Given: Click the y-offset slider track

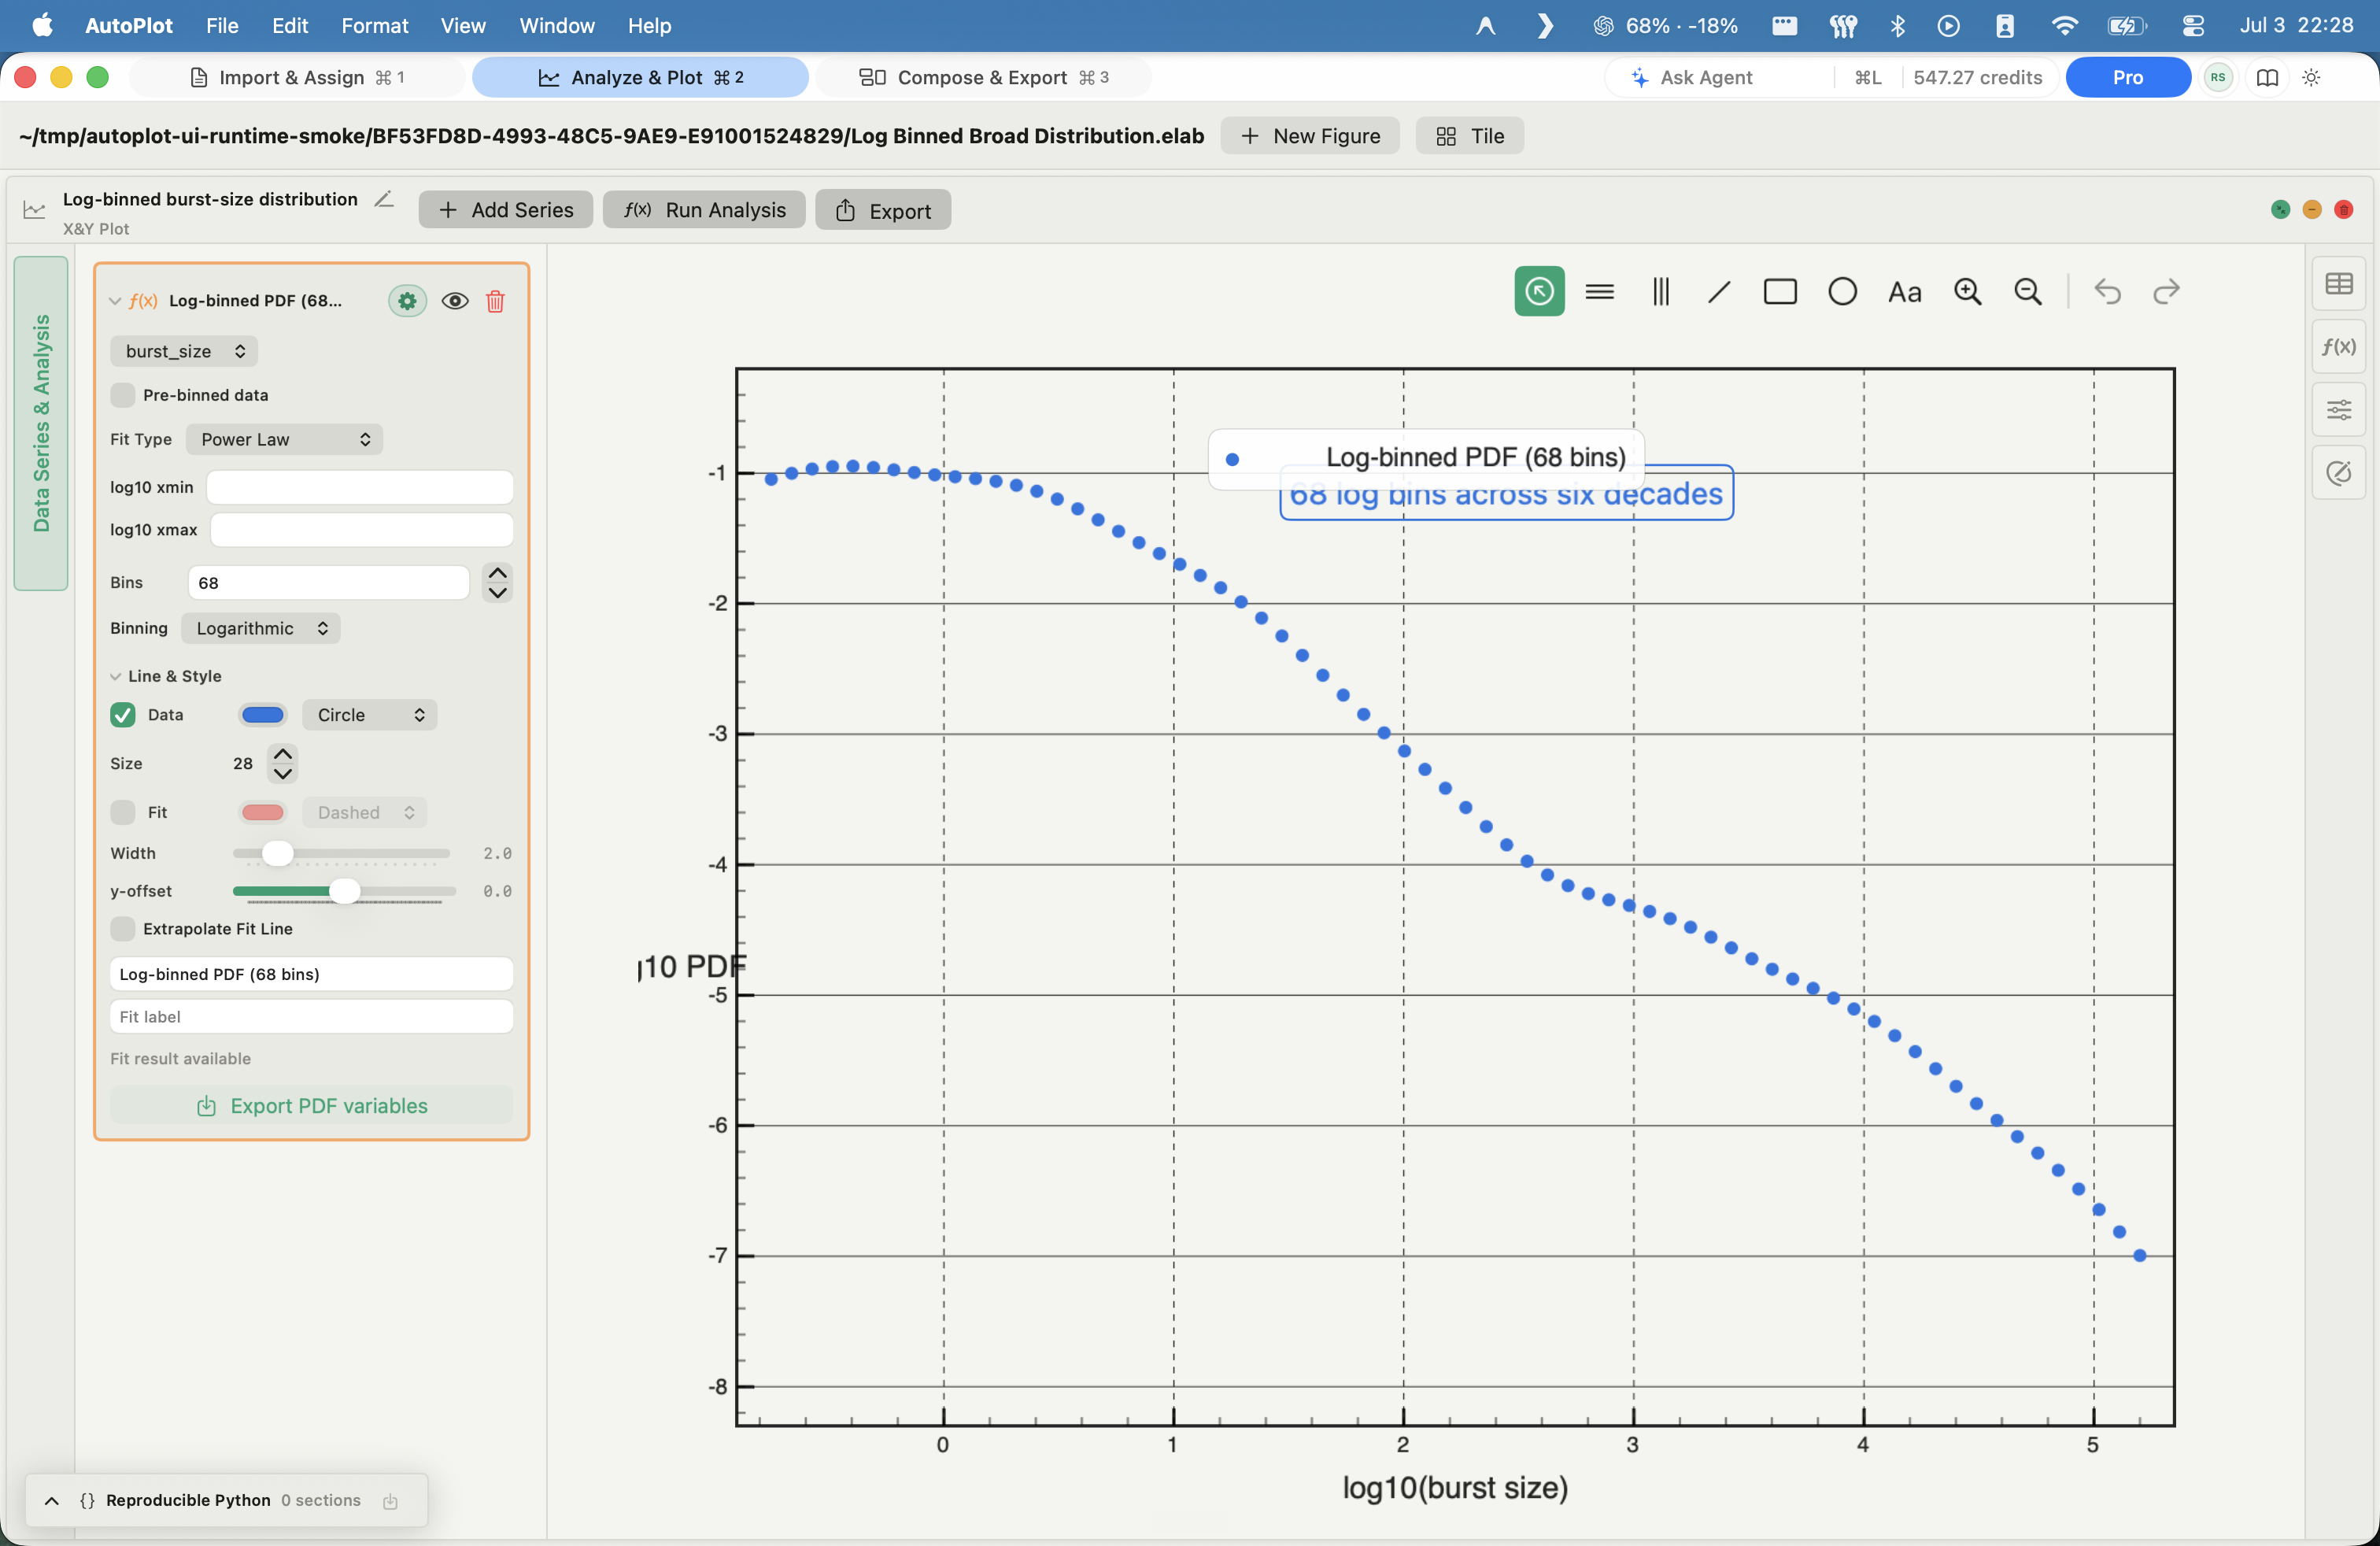Looking at the screenshot, I should (x=344, y=891).
